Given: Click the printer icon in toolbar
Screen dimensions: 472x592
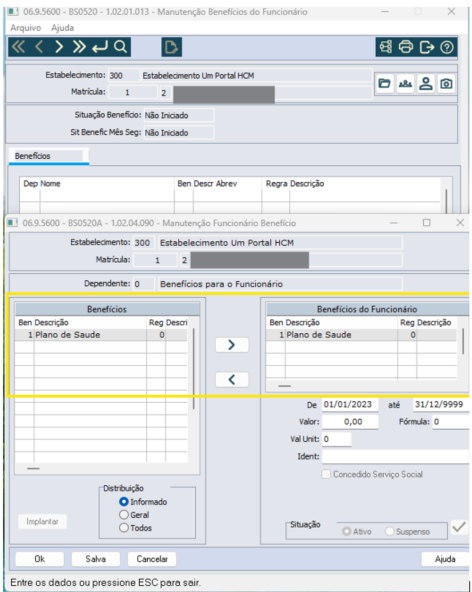Looking at the screenshot, I should (x=406, y=47).
